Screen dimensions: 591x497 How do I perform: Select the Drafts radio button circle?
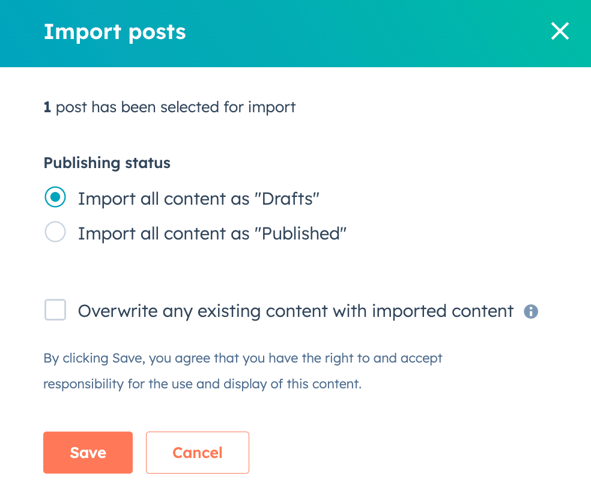(x=55, y=197)
